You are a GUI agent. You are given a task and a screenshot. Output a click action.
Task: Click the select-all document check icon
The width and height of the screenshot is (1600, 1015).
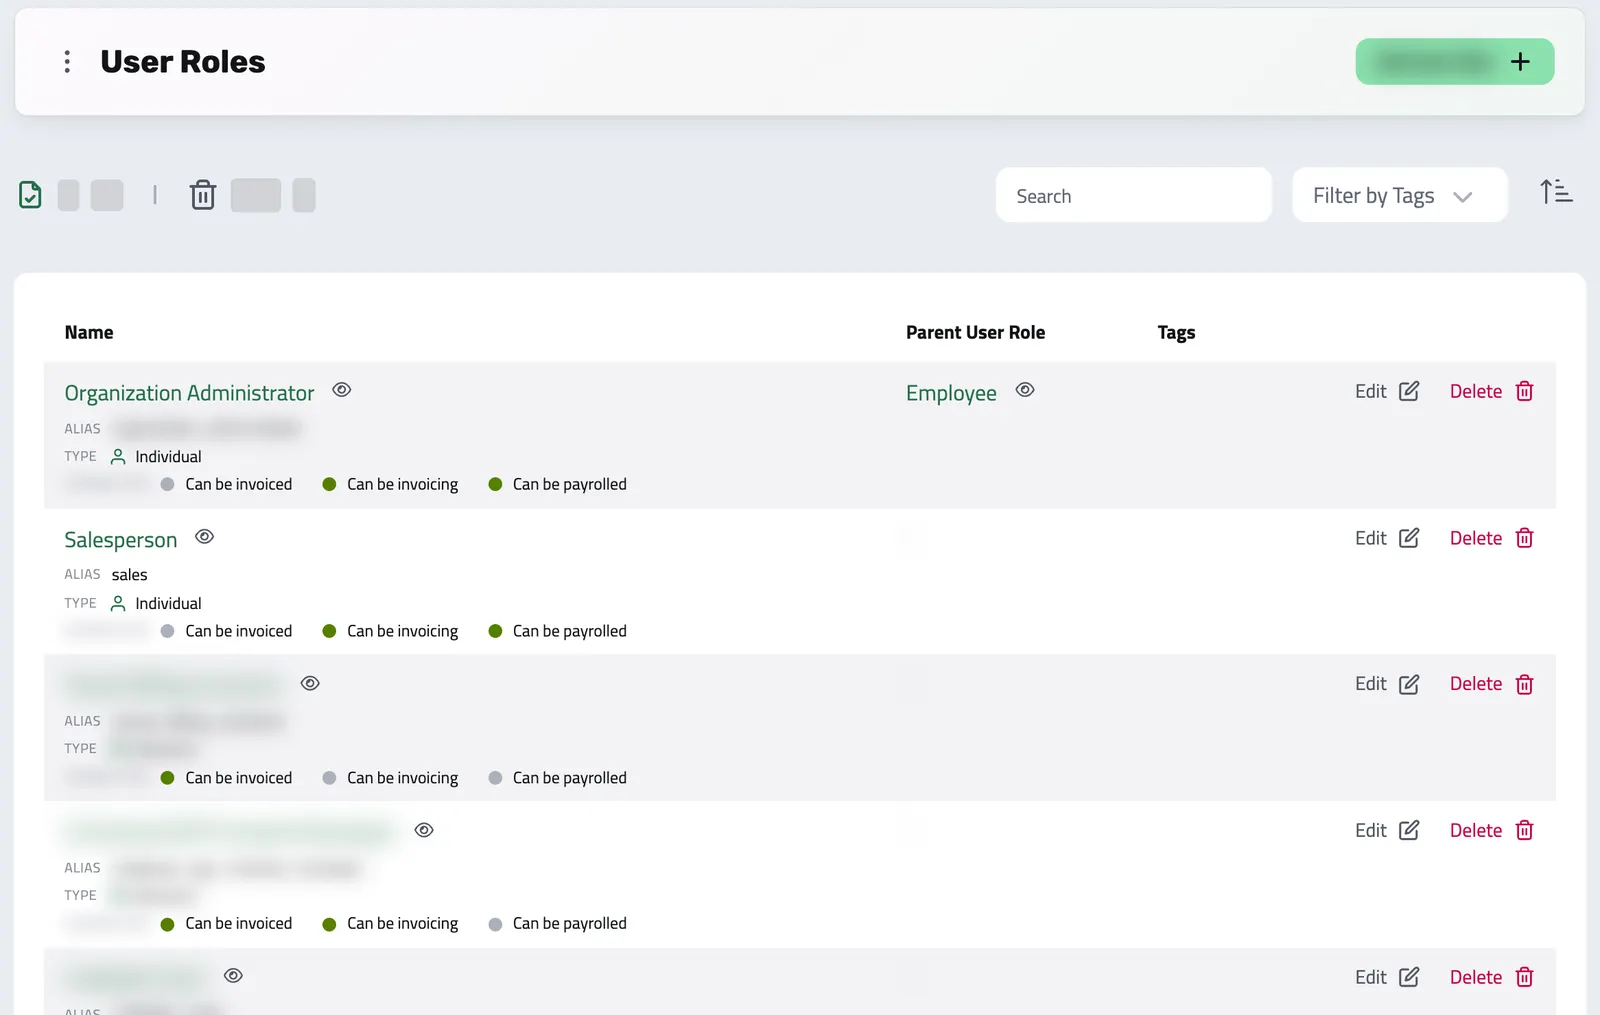[31, 195]
